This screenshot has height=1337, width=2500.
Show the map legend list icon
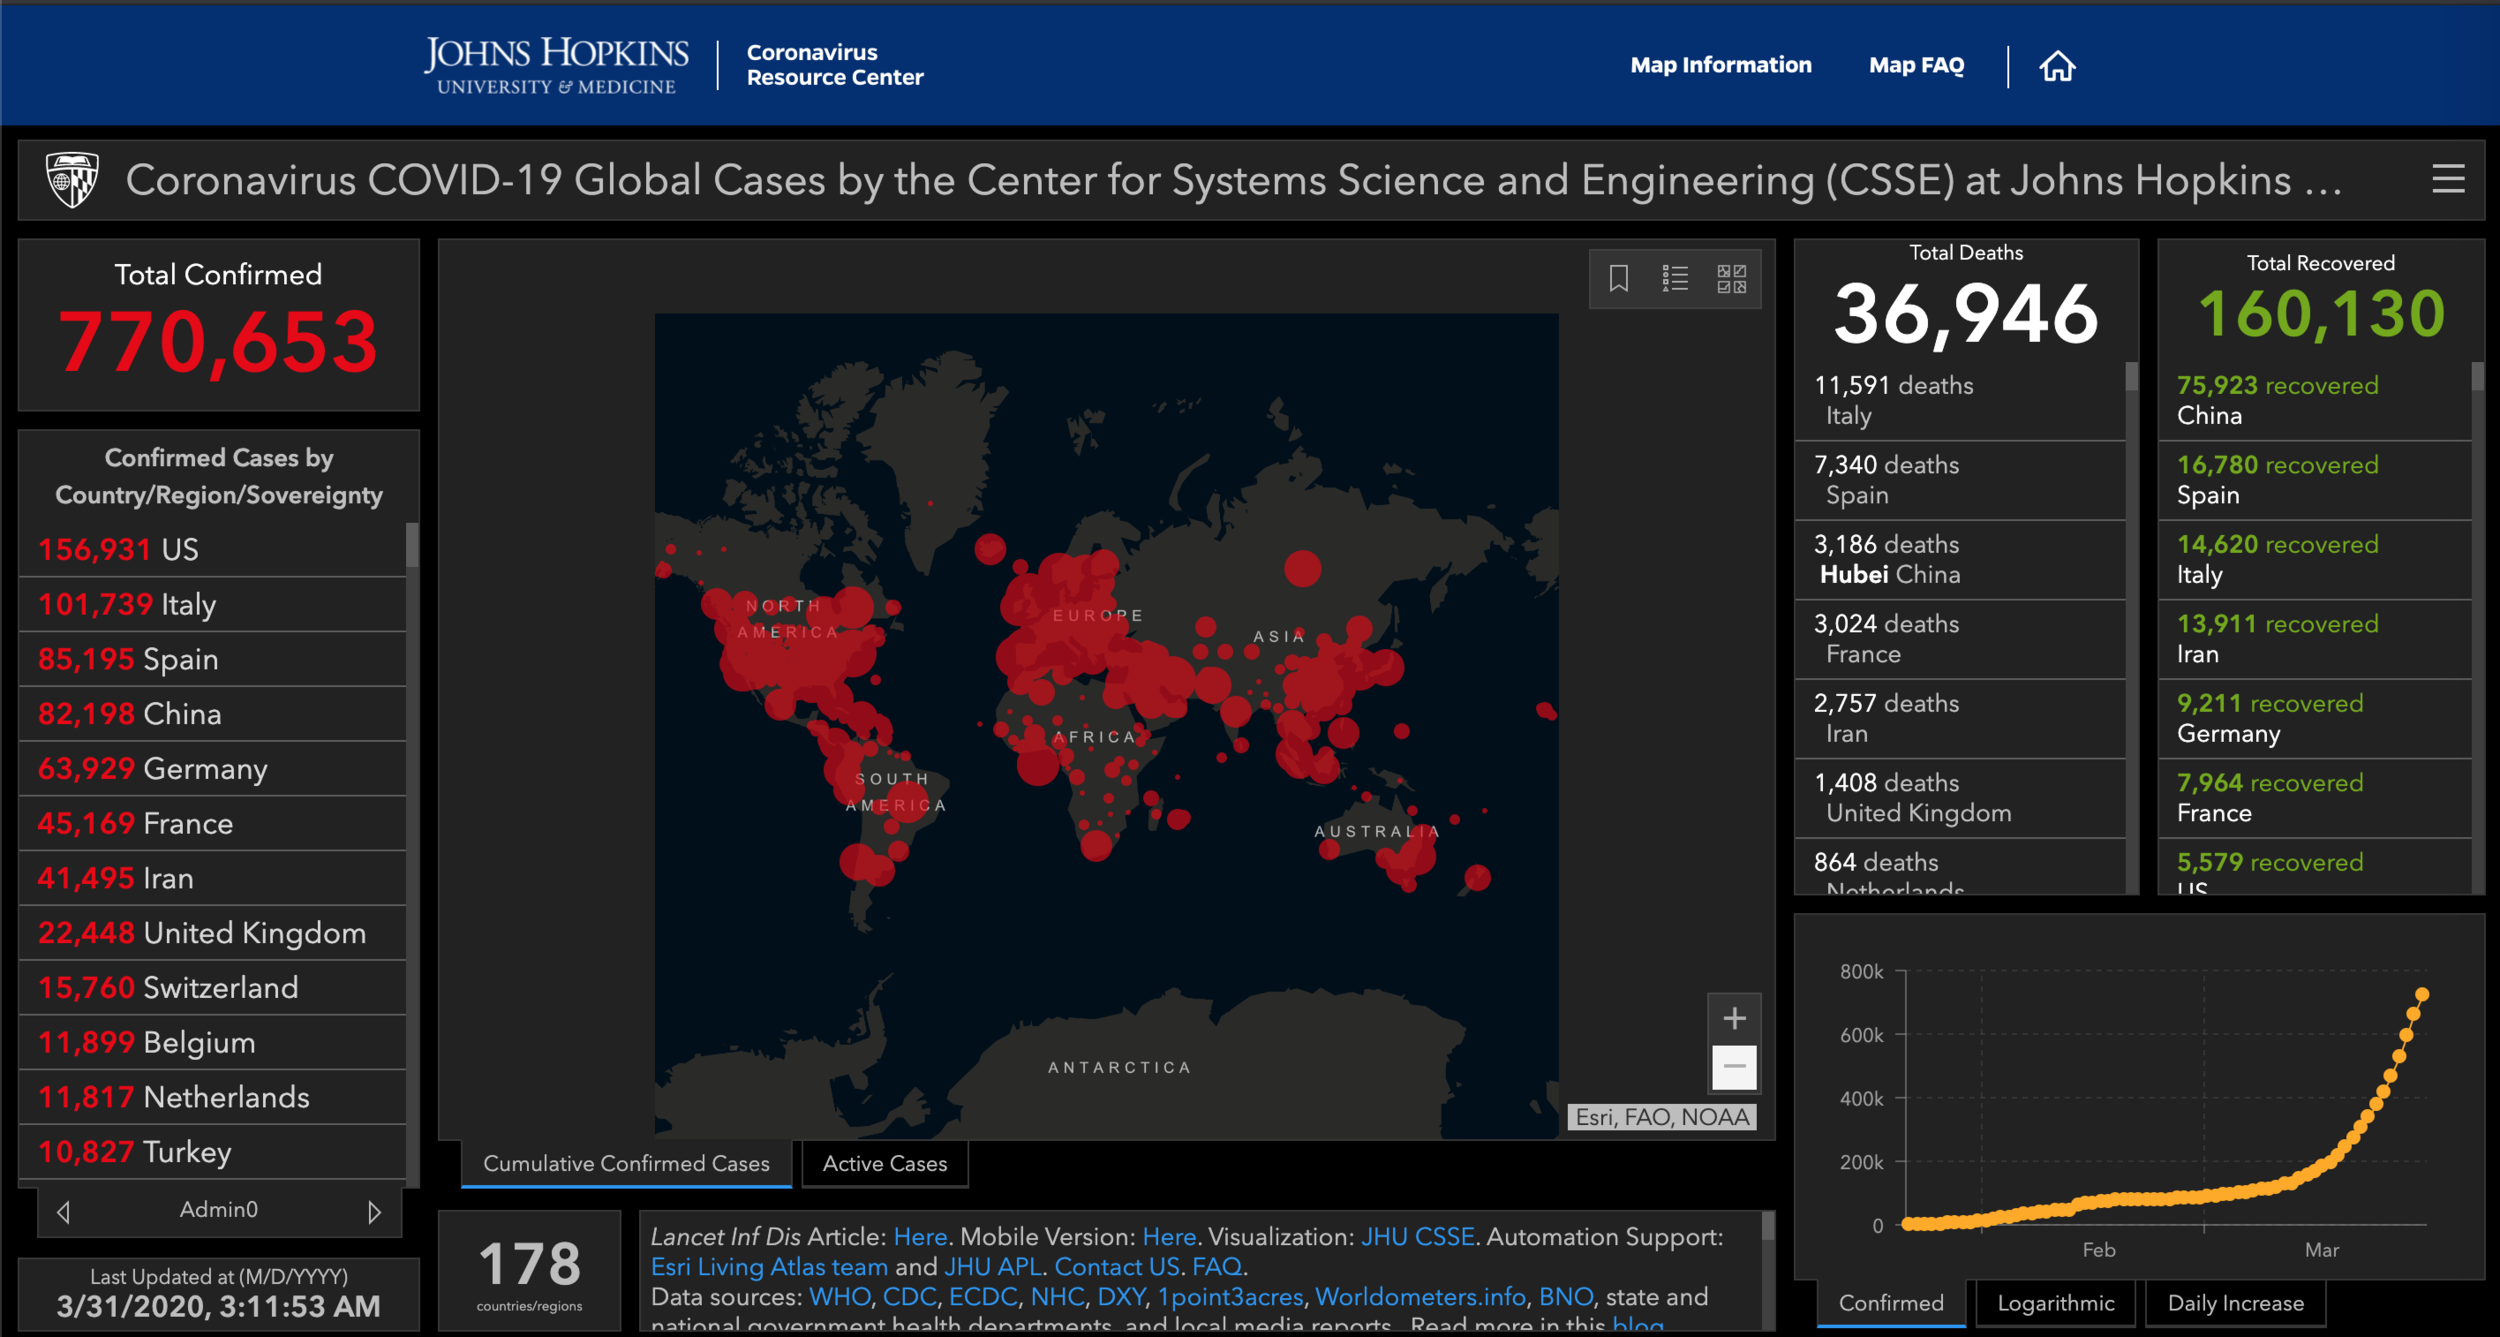point(1675,278)
